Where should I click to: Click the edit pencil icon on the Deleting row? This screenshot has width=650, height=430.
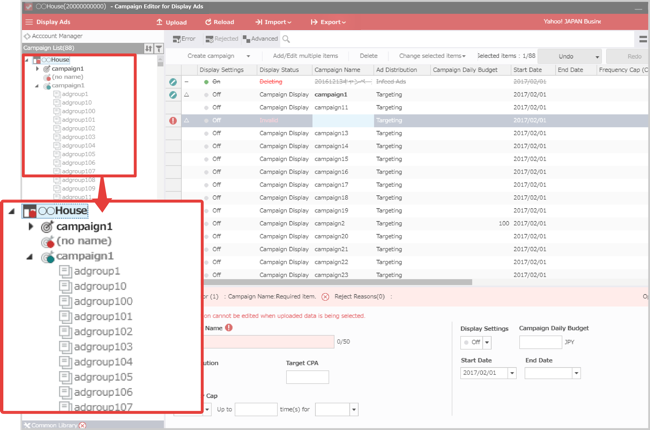click(173, 82)
